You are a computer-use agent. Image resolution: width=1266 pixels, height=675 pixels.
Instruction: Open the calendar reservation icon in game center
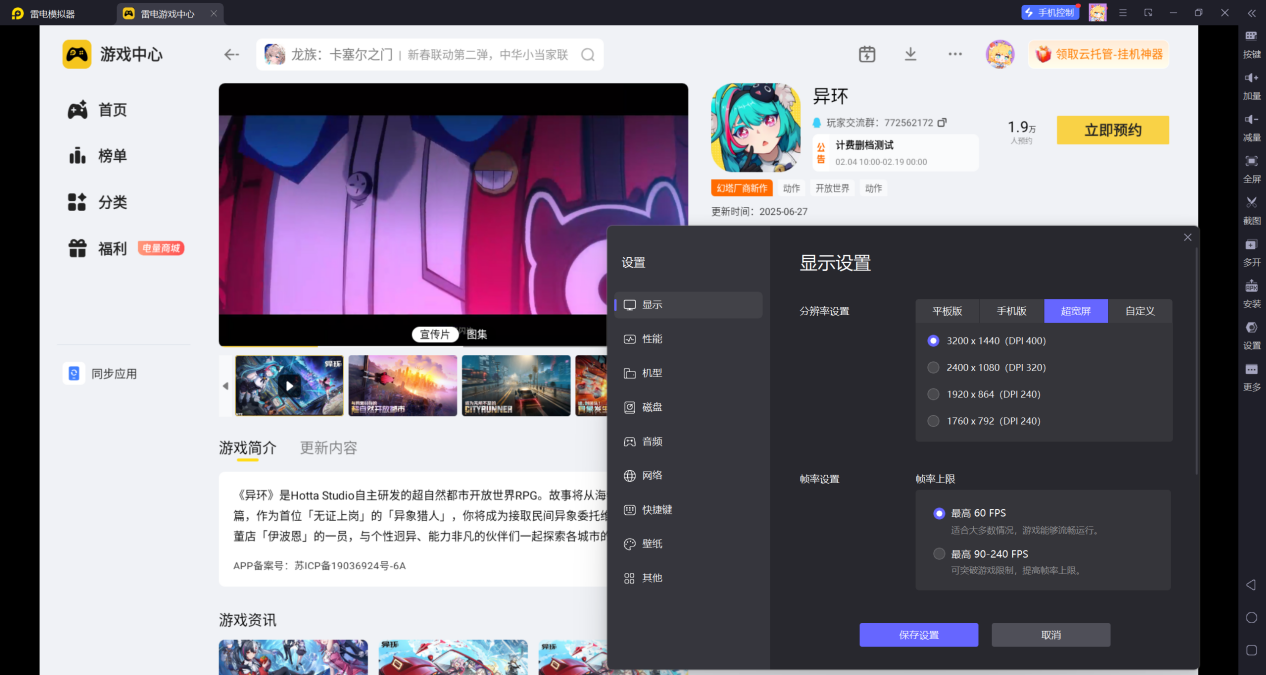[867, 55]
